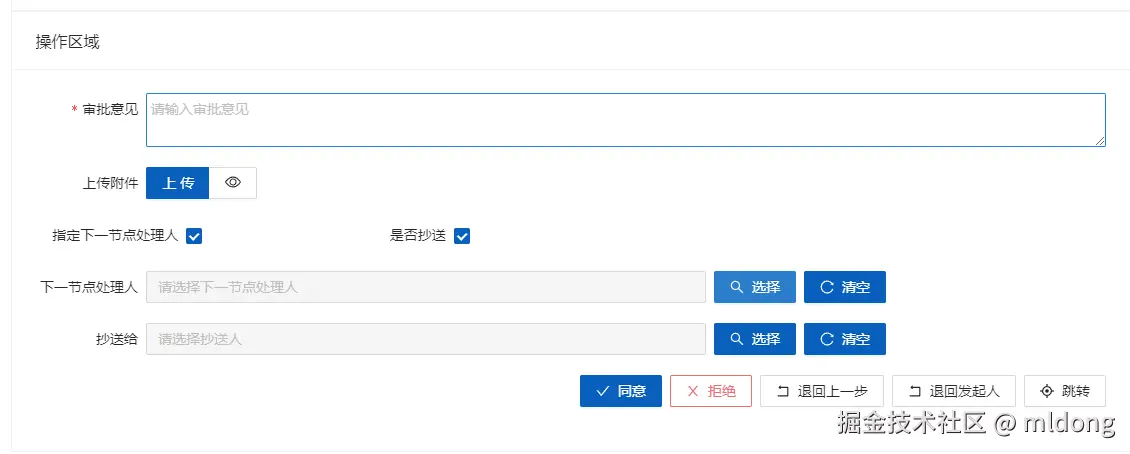Toggle the 是否抄送 checkbox
This screenshot has width=1130, height=454.
coord(462,236)
